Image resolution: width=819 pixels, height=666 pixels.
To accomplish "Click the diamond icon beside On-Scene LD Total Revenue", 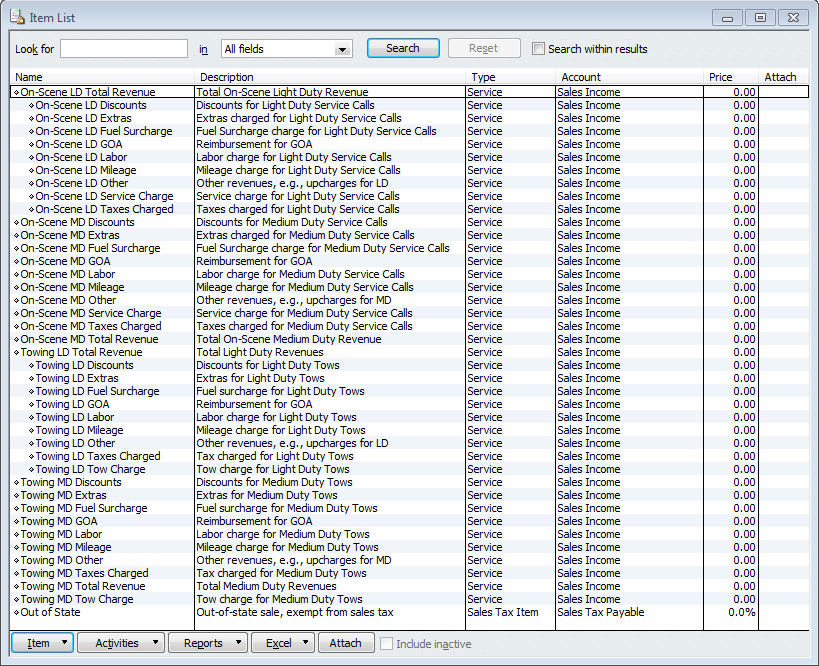I will pos(16,93).
